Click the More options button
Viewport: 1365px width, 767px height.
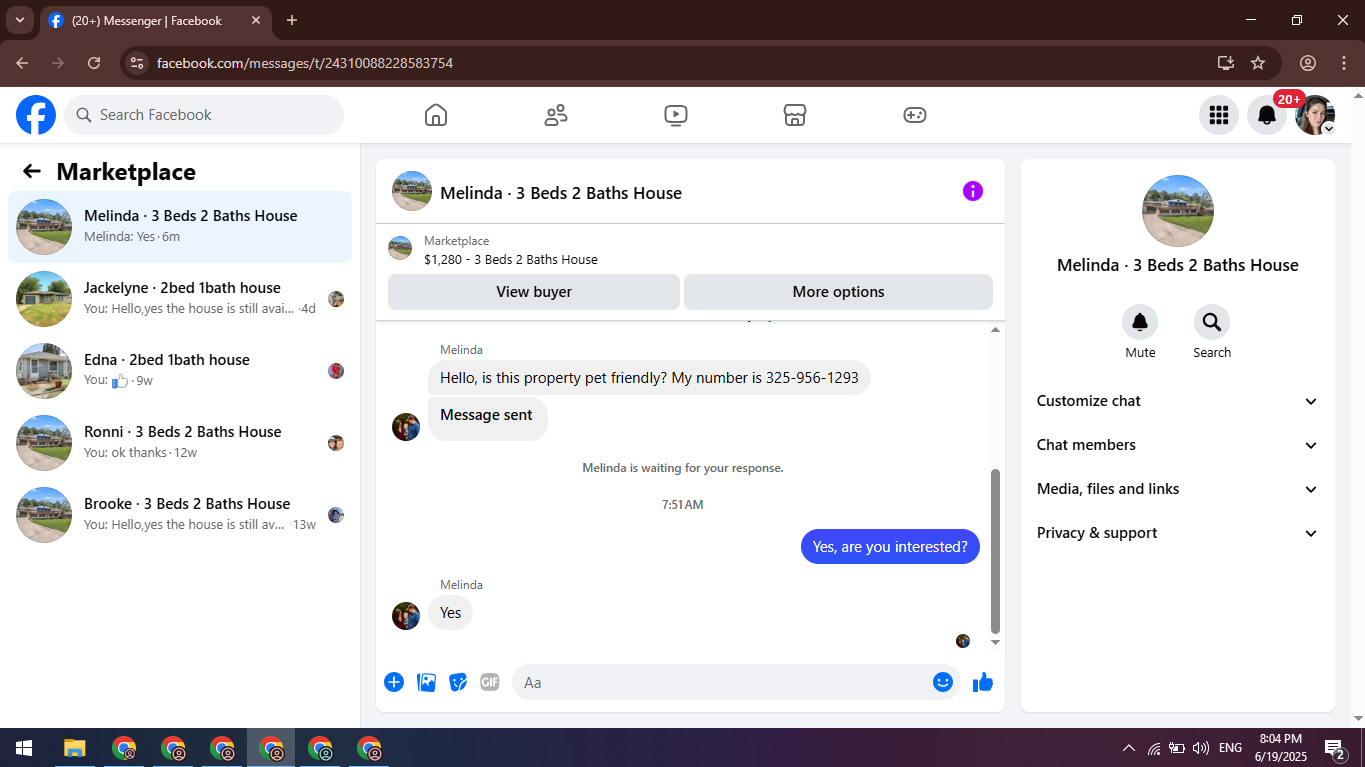[838, 292]
